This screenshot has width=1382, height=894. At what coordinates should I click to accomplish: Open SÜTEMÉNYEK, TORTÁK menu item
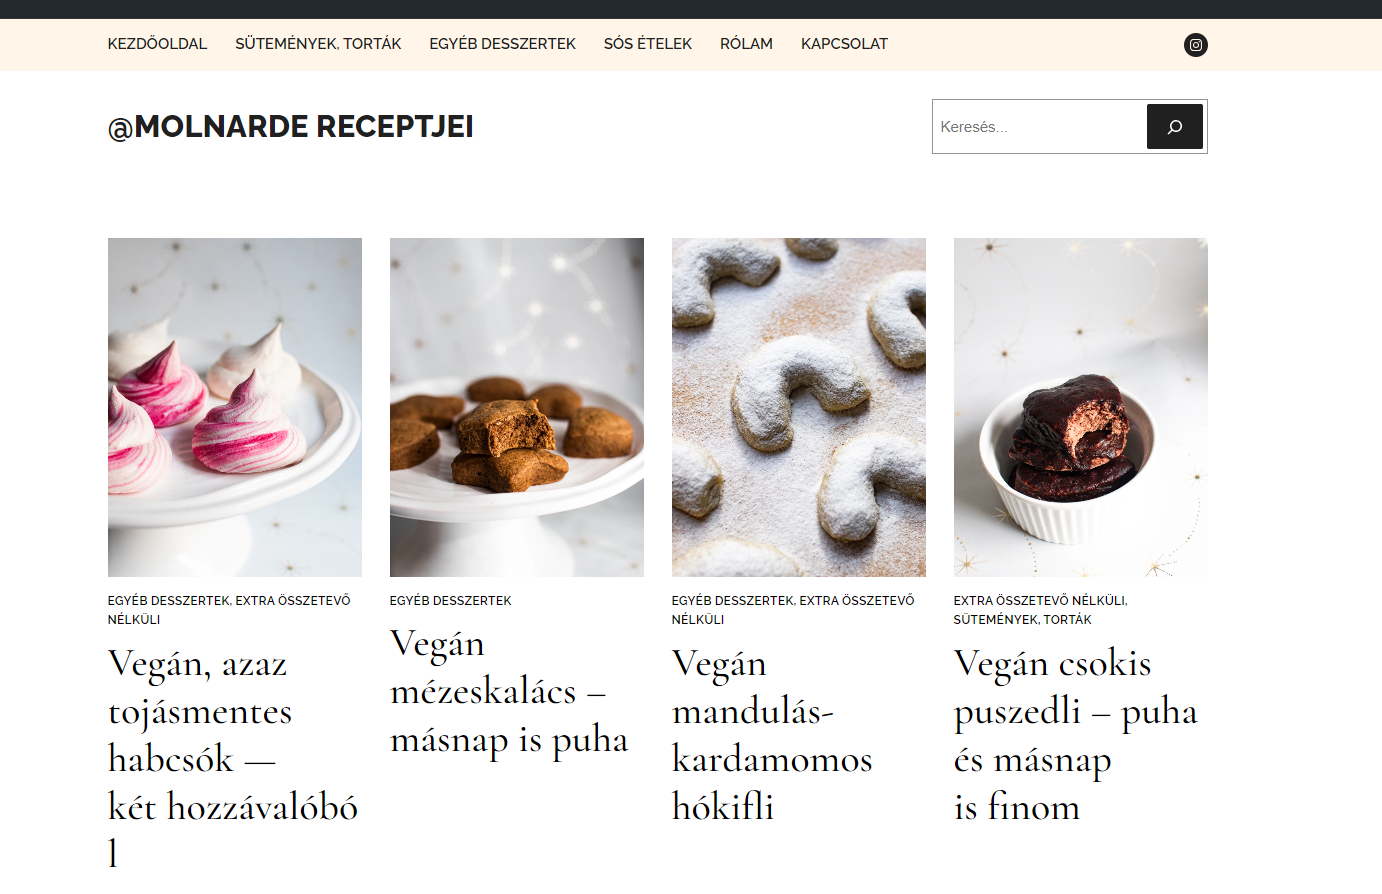pos(318,44)
